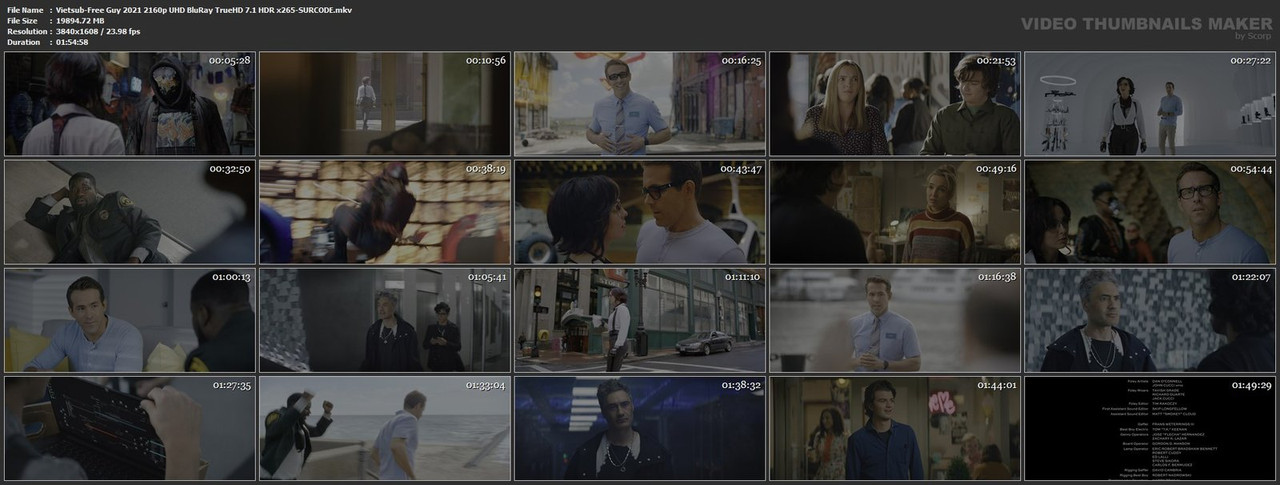Click the file size value 19894.72 MB
The image size is (1280, 485).
click(90, 20)
